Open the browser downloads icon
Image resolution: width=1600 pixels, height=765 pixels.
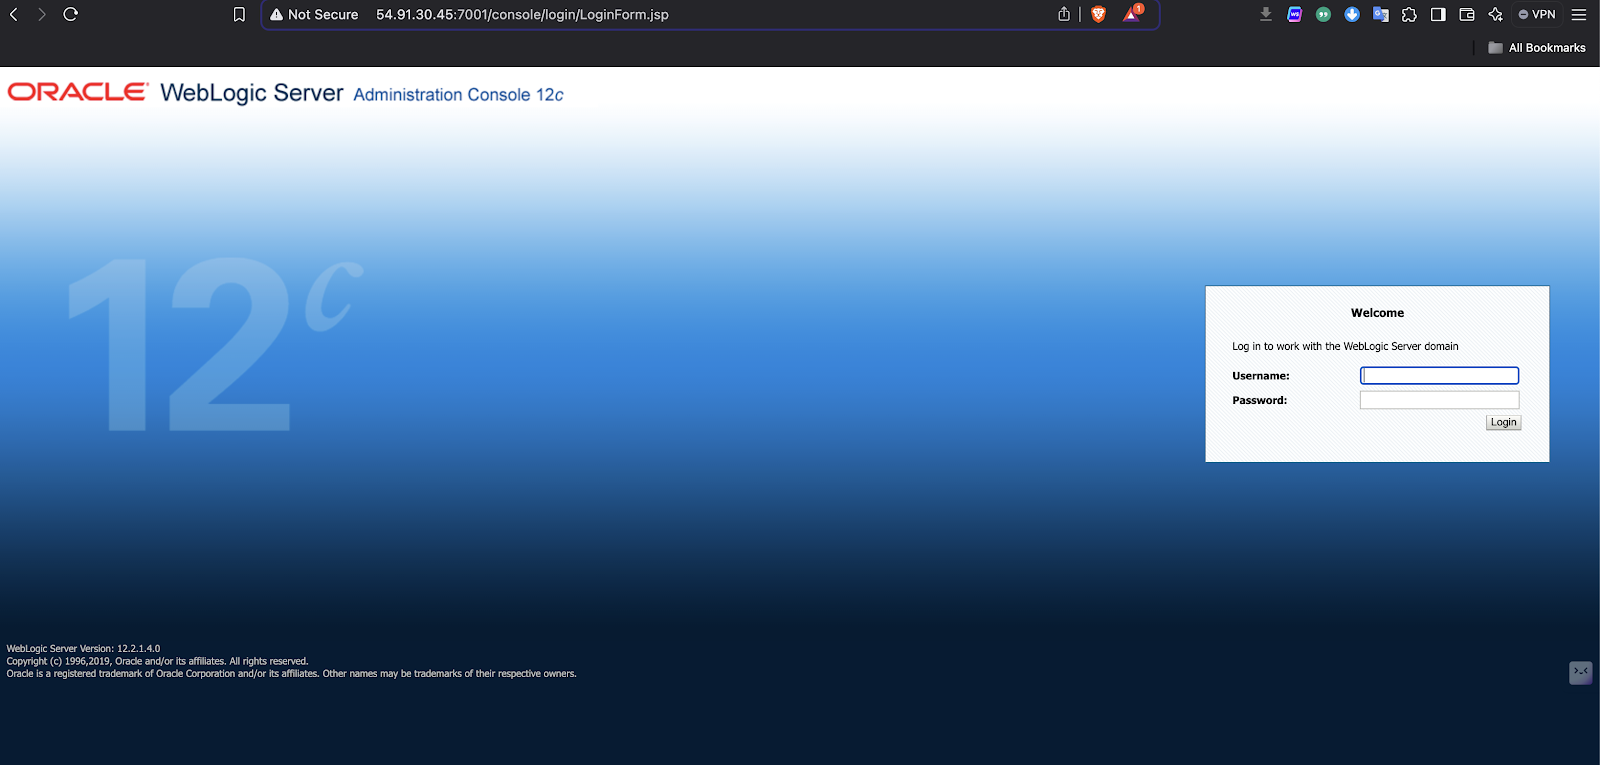tap(1266, 14)
